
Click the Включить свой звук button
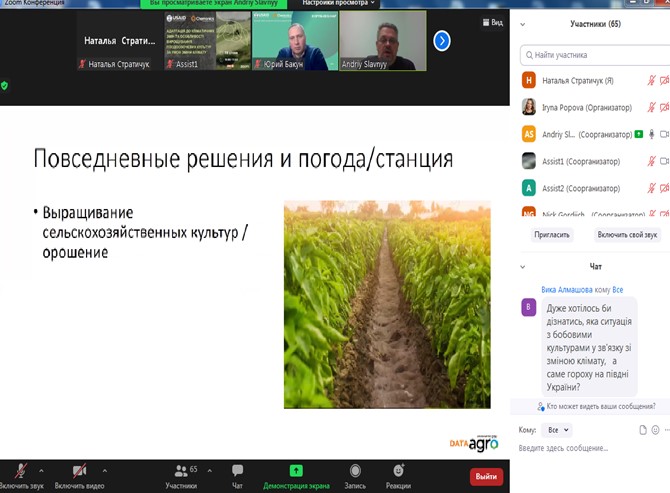627,234
